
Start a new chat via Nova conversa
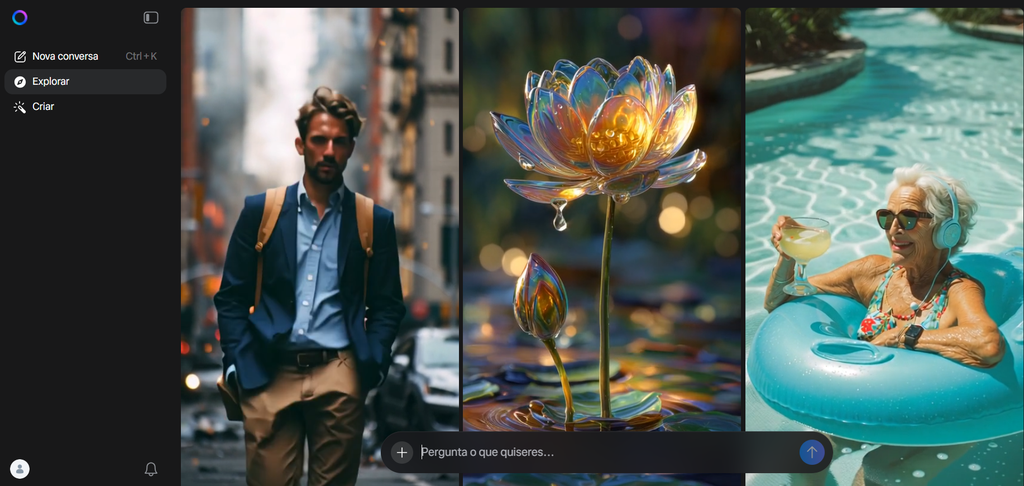coord(65,56)
